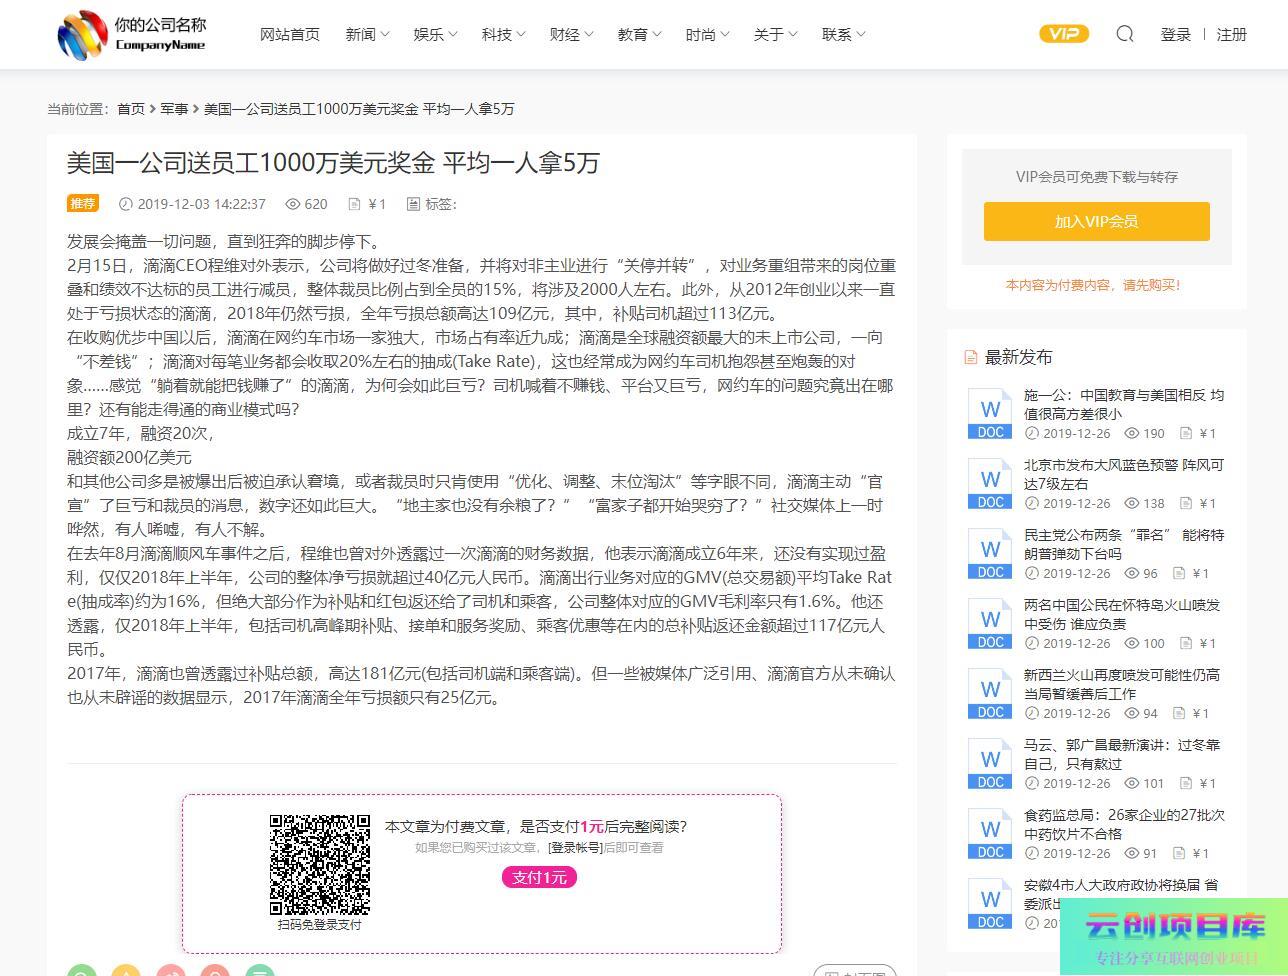This screenshot has height=976, width=1288.
Task: Open article 民主党公布两条“罪名” in sidebar
Action: (1123, 544)
